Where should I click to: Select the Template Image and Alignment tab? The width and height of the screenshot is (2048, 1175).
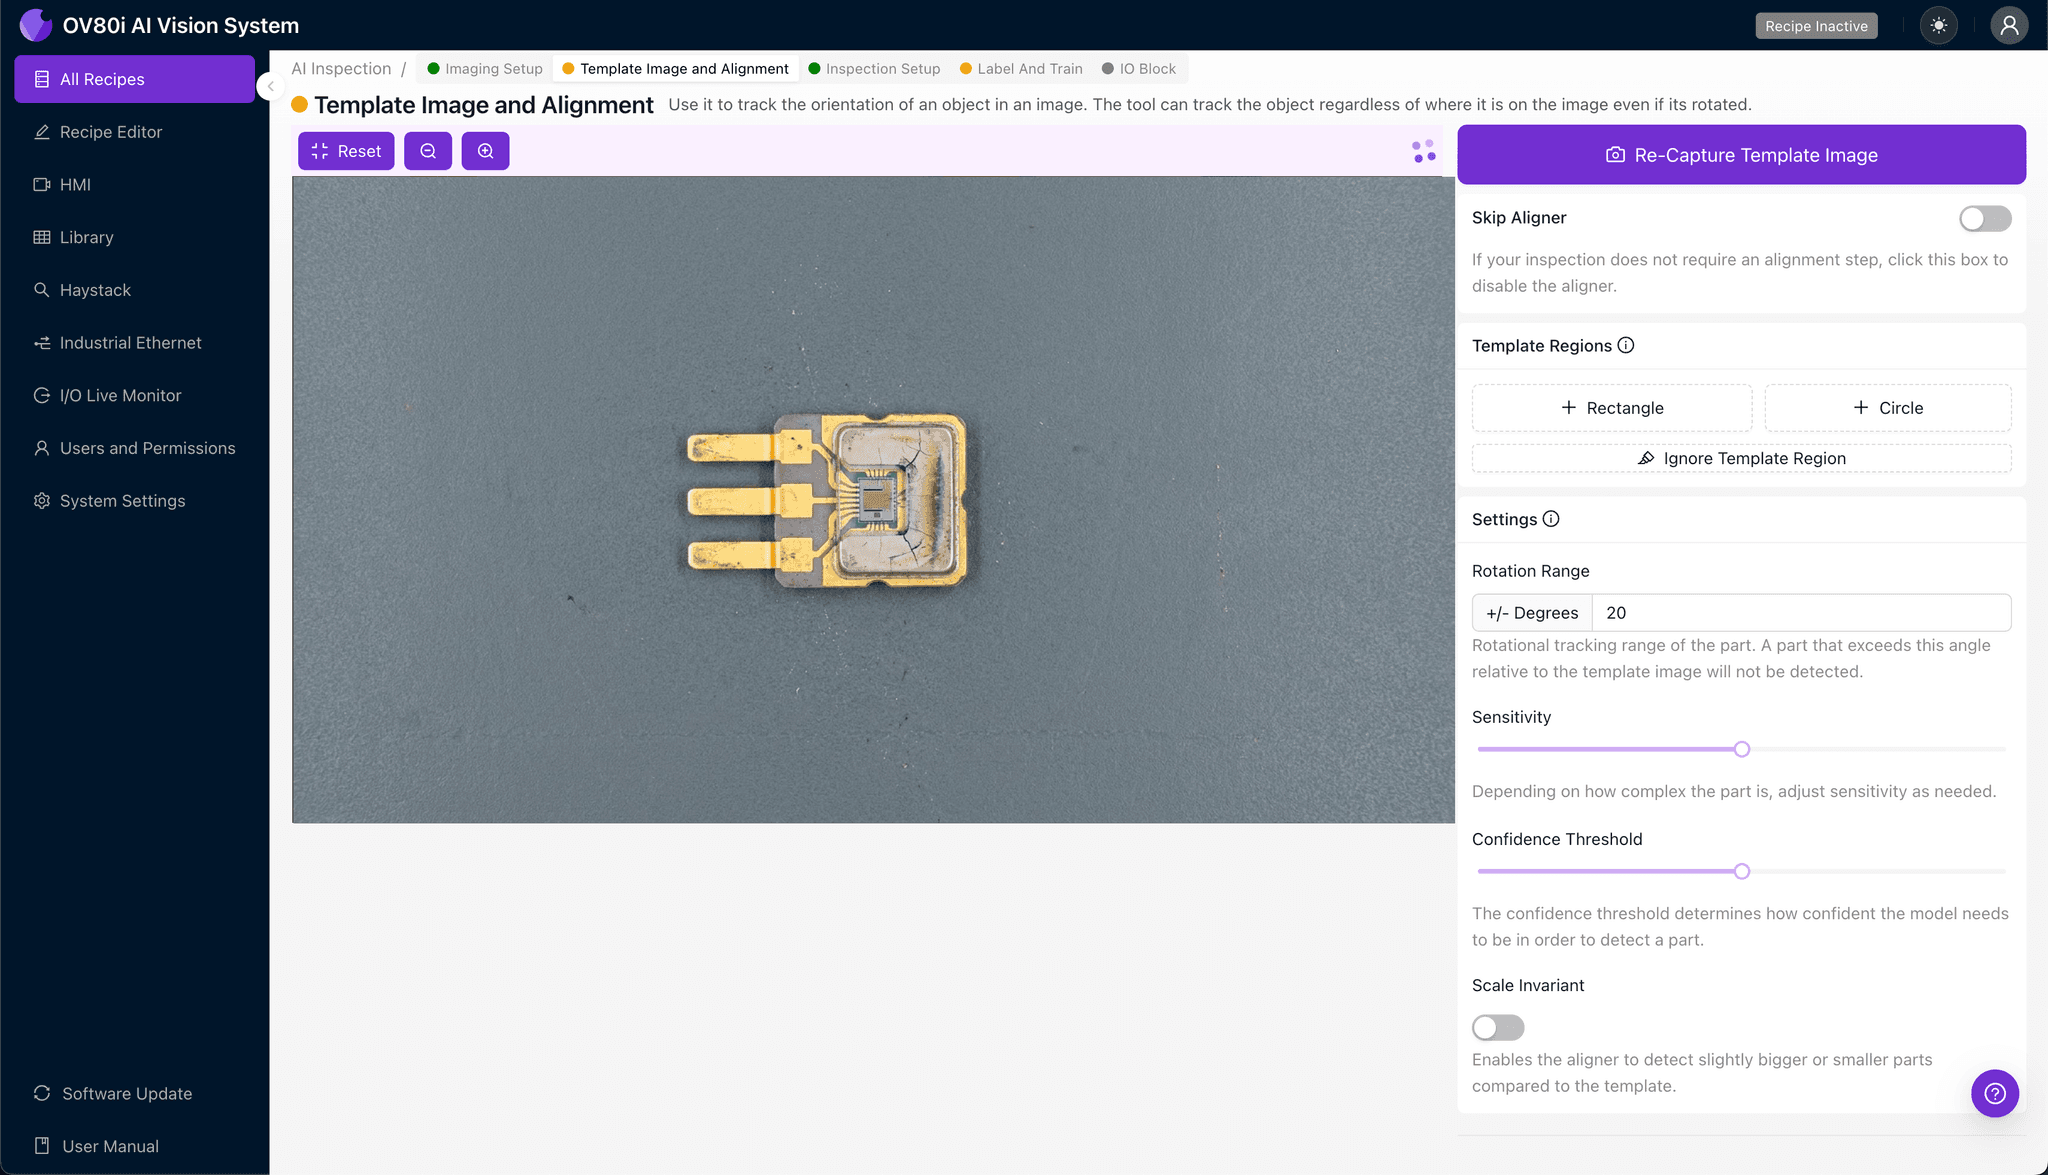pos(675,69)
